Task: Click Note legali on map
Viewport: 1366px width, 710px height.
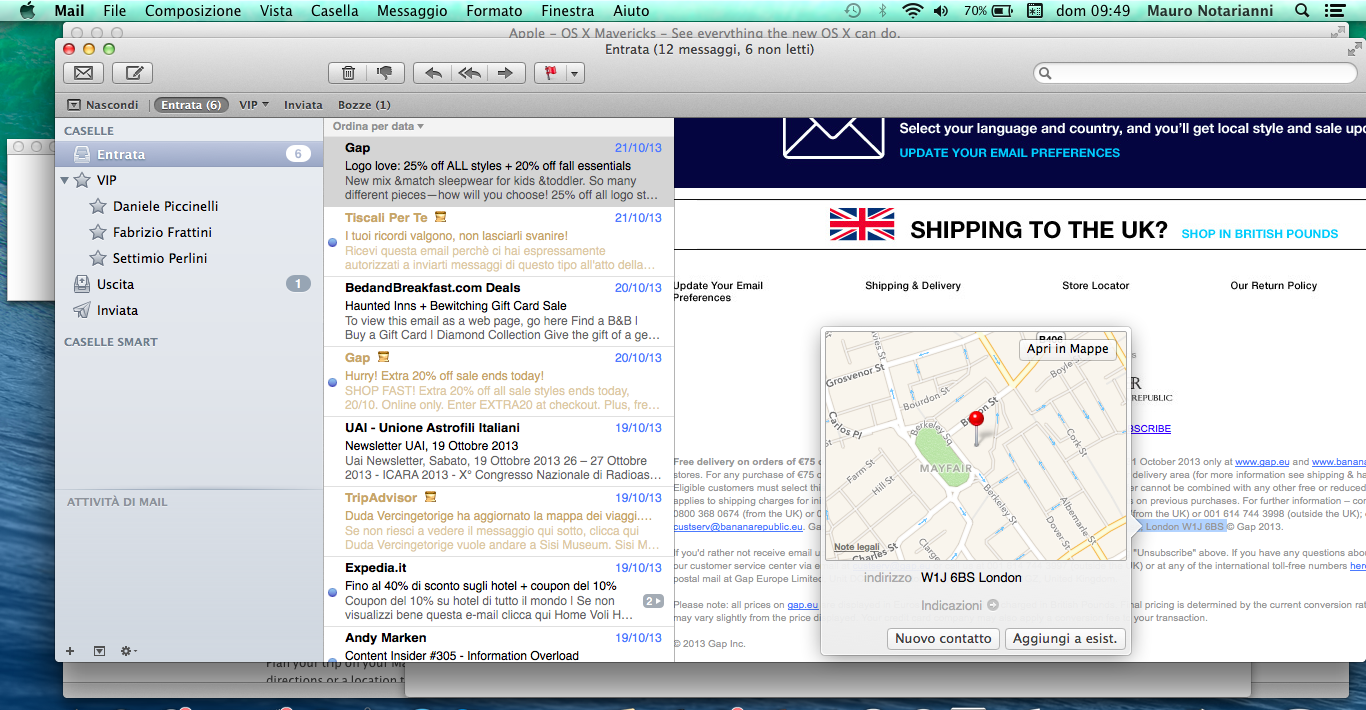Action: tap(857, 547)
